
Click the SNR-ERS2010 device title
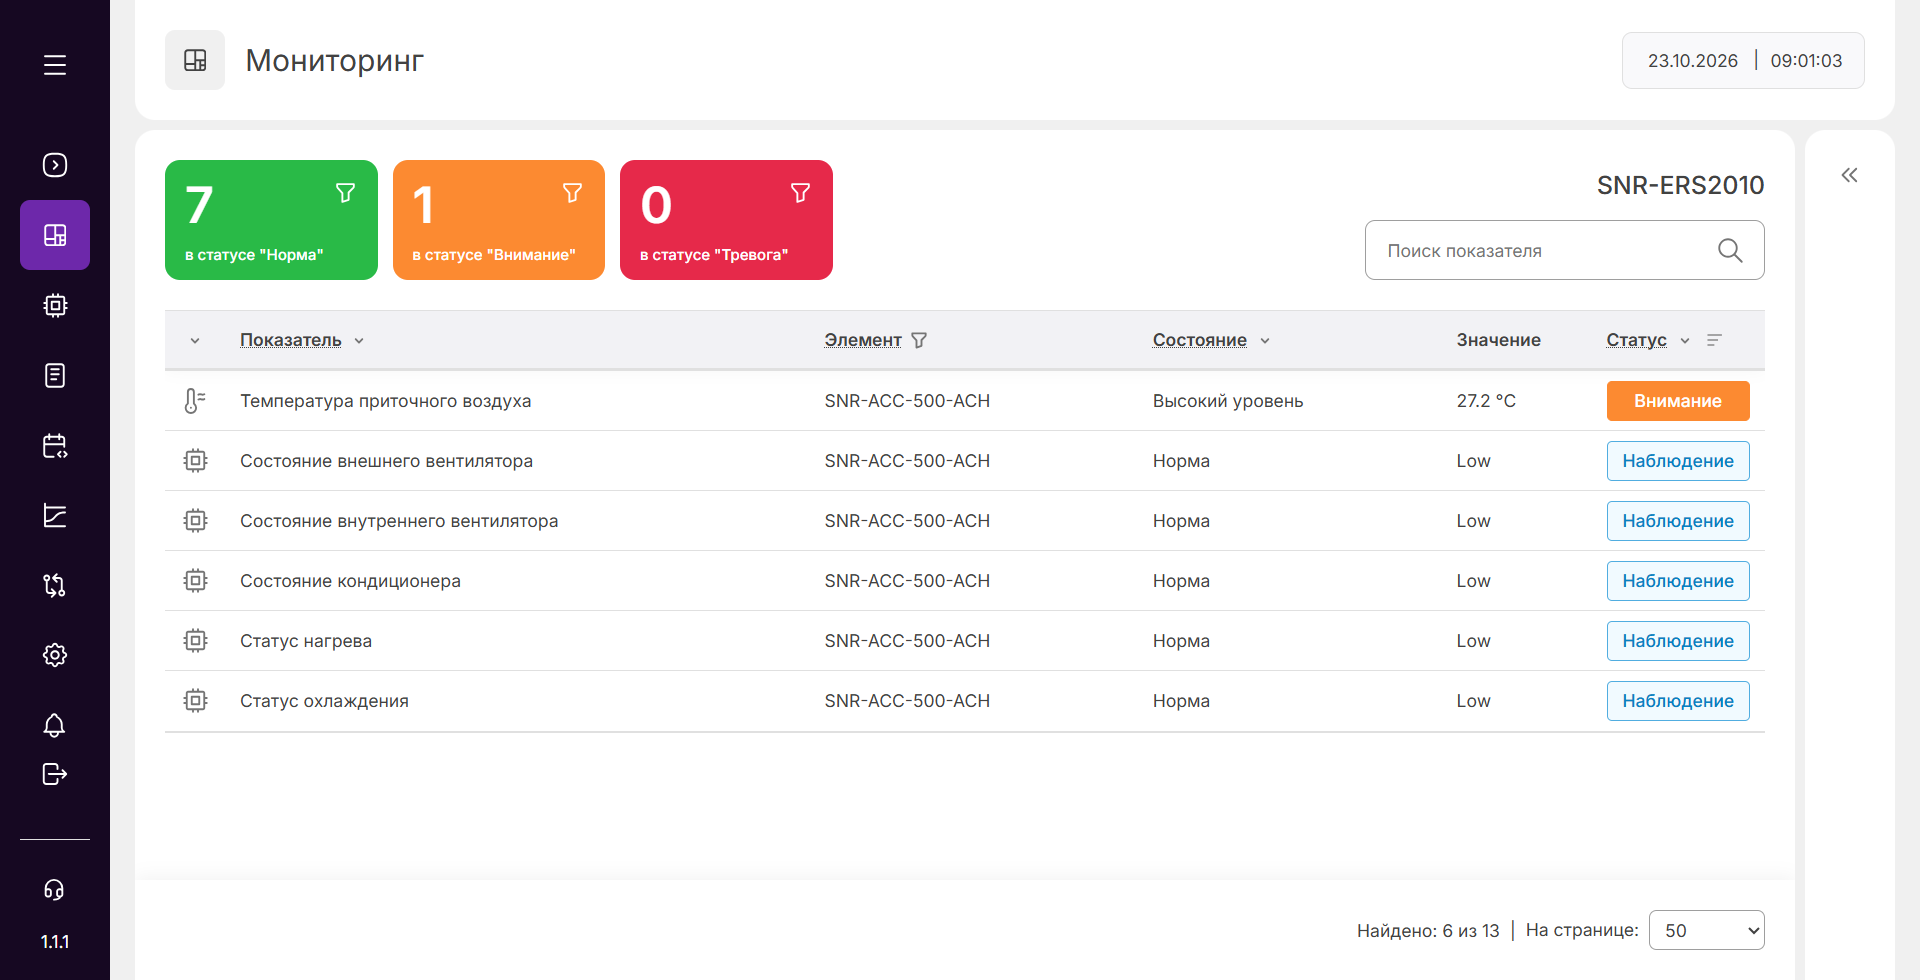1680,185
